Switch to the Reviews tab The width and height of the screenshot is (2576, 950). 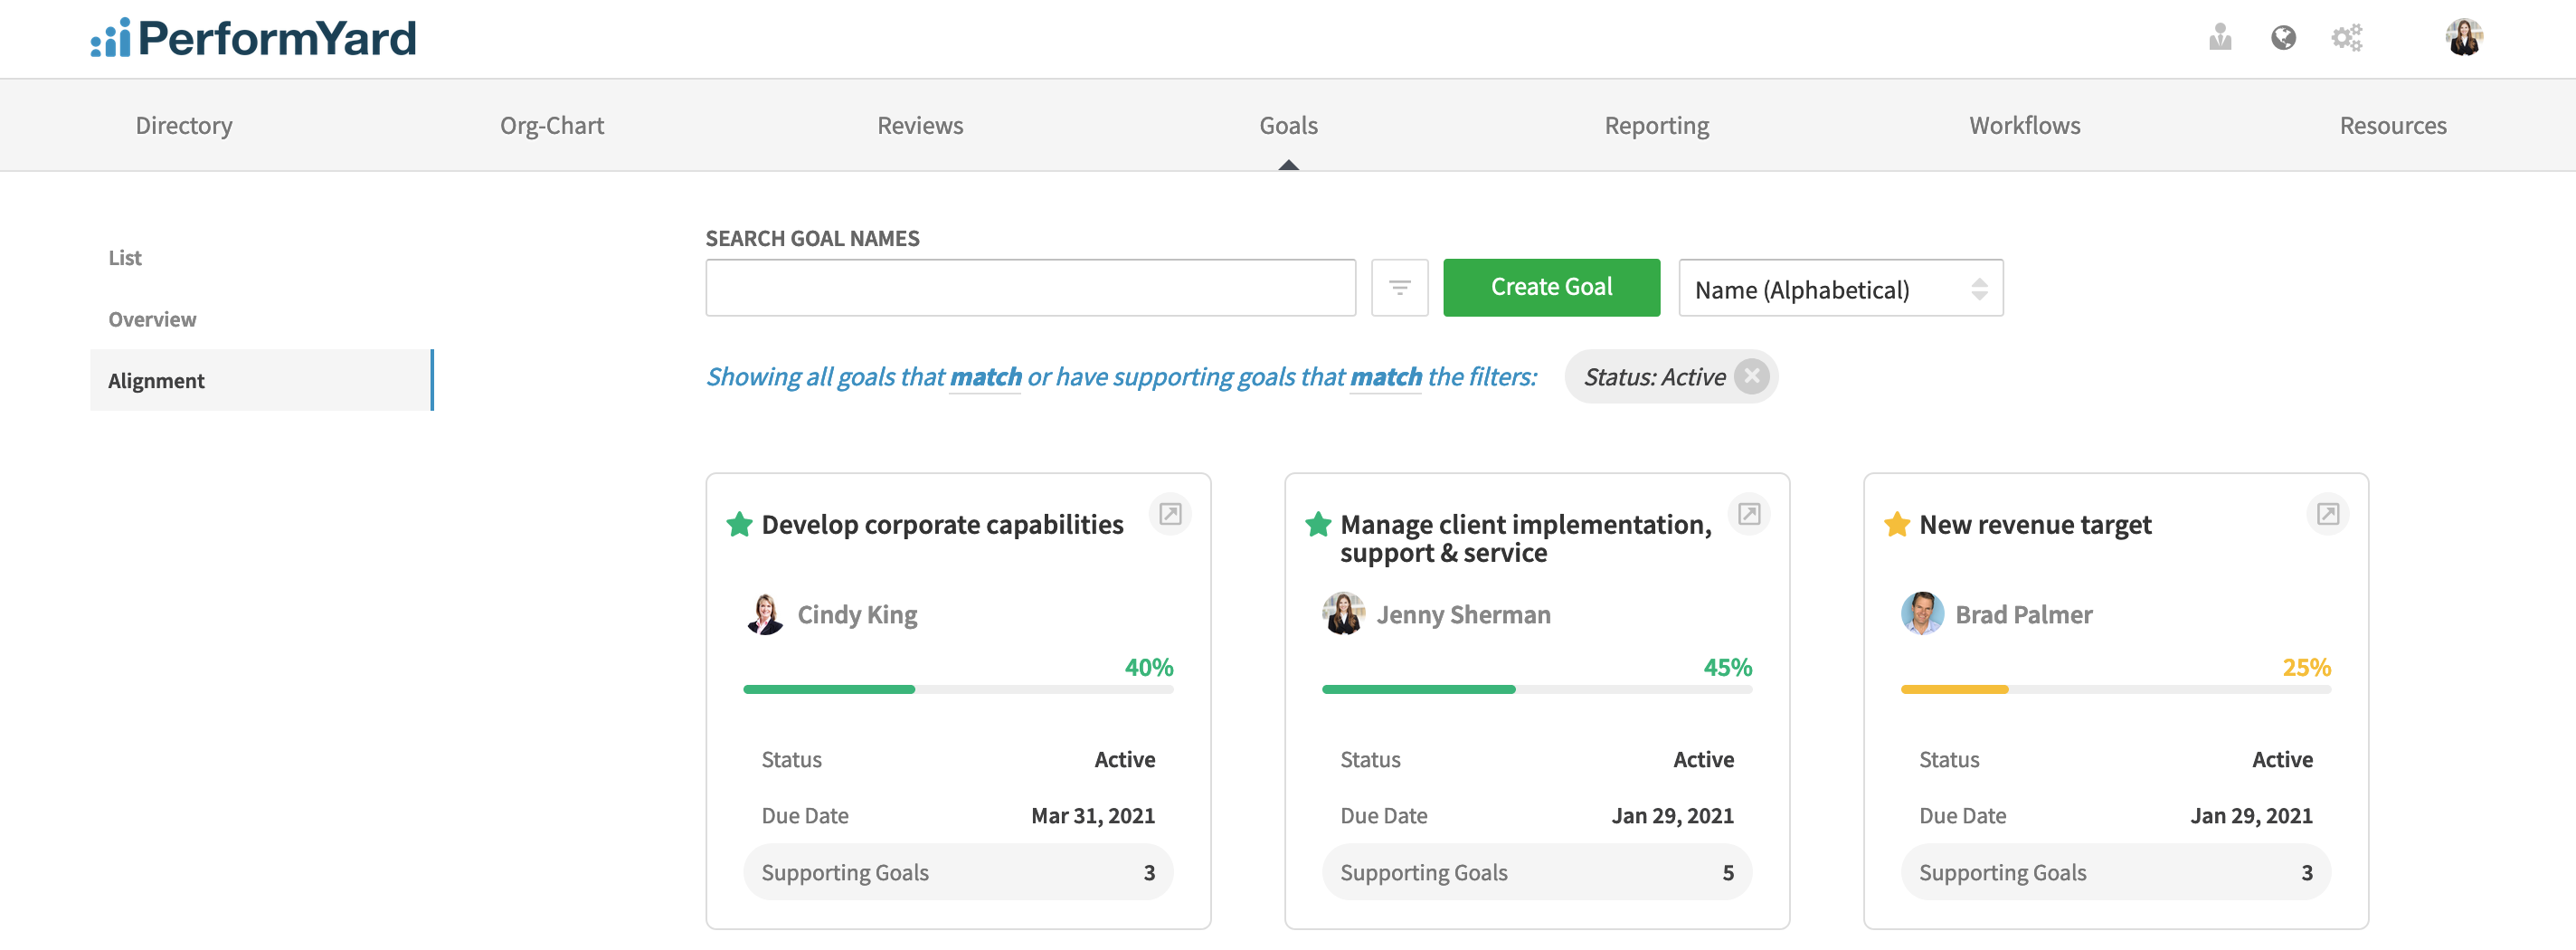pos(920,126)
